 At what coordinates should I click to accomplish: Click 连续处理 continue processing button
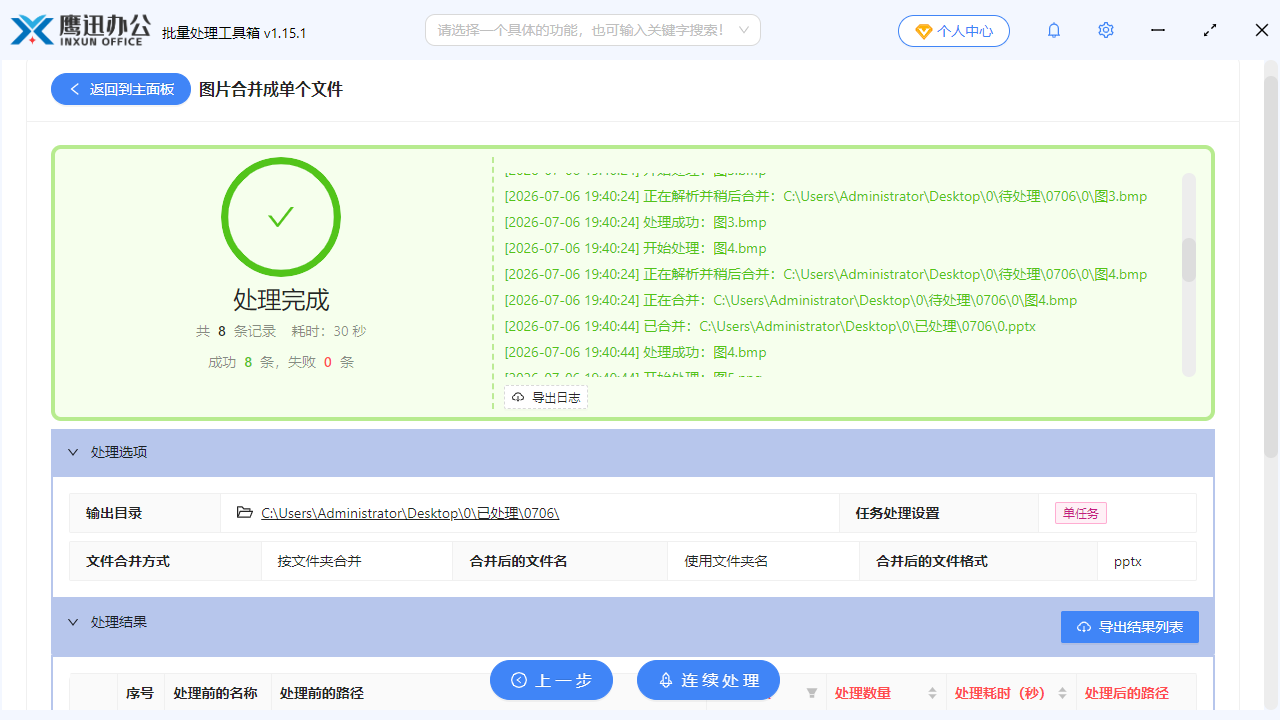pos(708,680)
